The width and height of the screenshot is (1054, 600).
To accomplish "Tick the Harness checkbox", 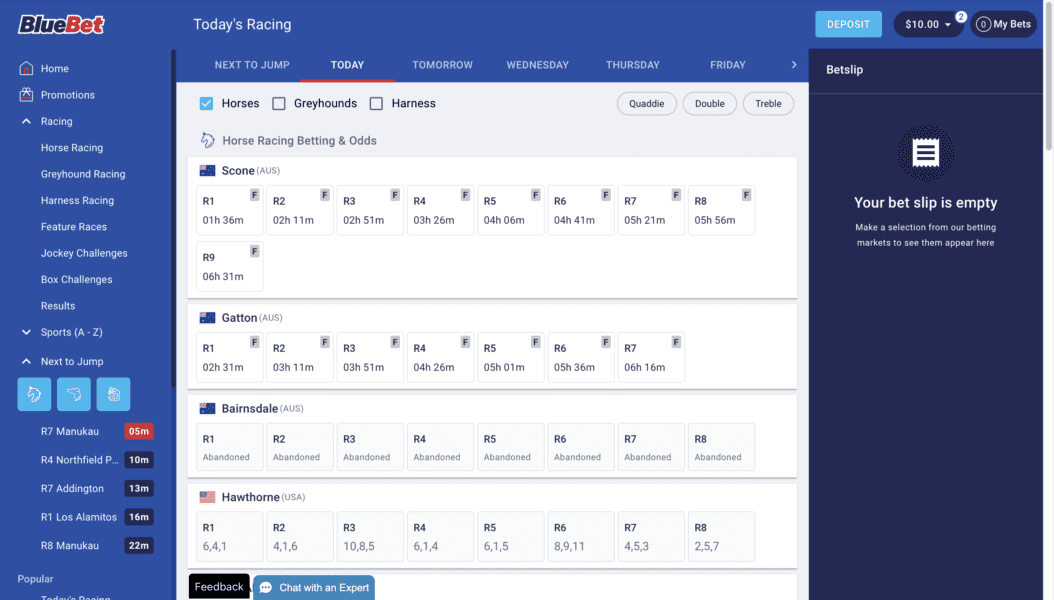I will coord(377,104).
